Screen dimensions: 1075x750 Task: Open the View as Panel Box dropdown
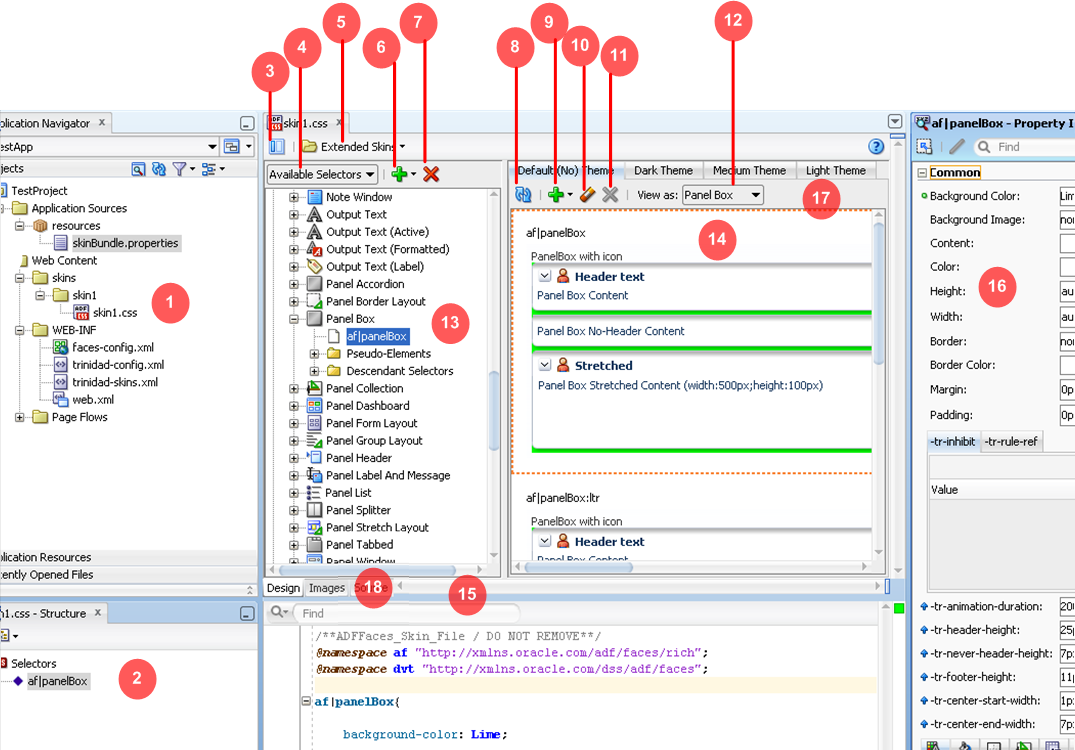coord(722,194)
